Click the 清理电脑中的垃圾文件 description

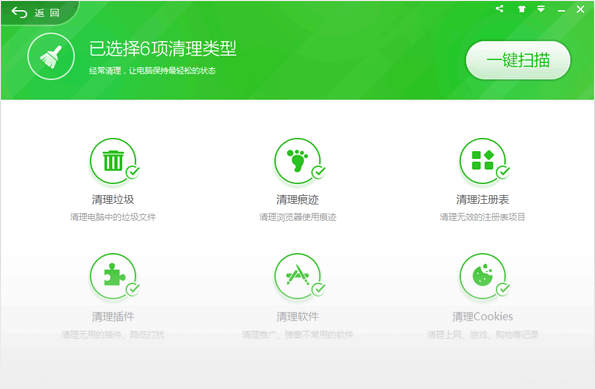(x=113, y=217)
